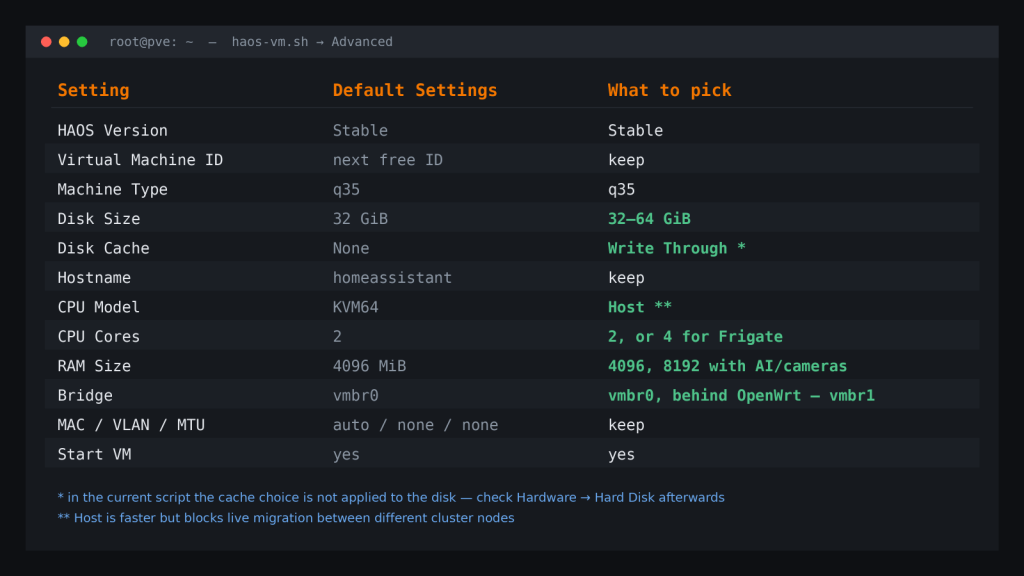The width and height of the screenshot is (1024, 576).
Task: Click the white 'Stable' pick for HAOS Version
Action: [635, 131]
